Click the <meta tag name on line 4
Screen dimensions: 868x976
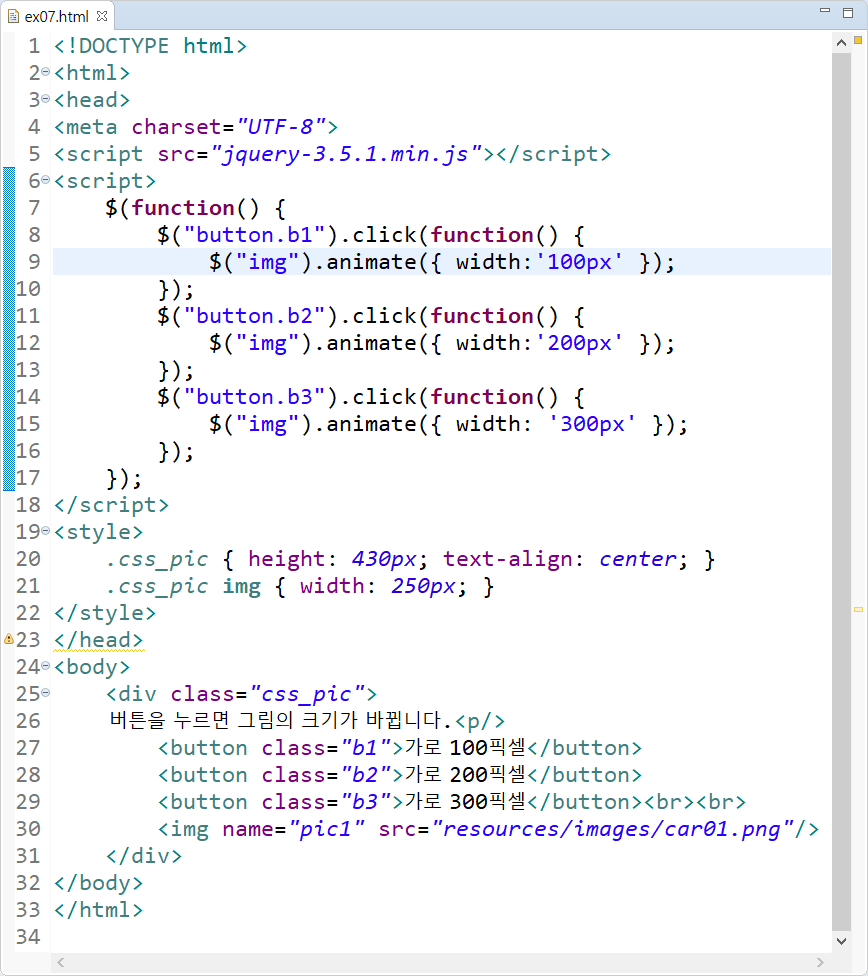85,127
